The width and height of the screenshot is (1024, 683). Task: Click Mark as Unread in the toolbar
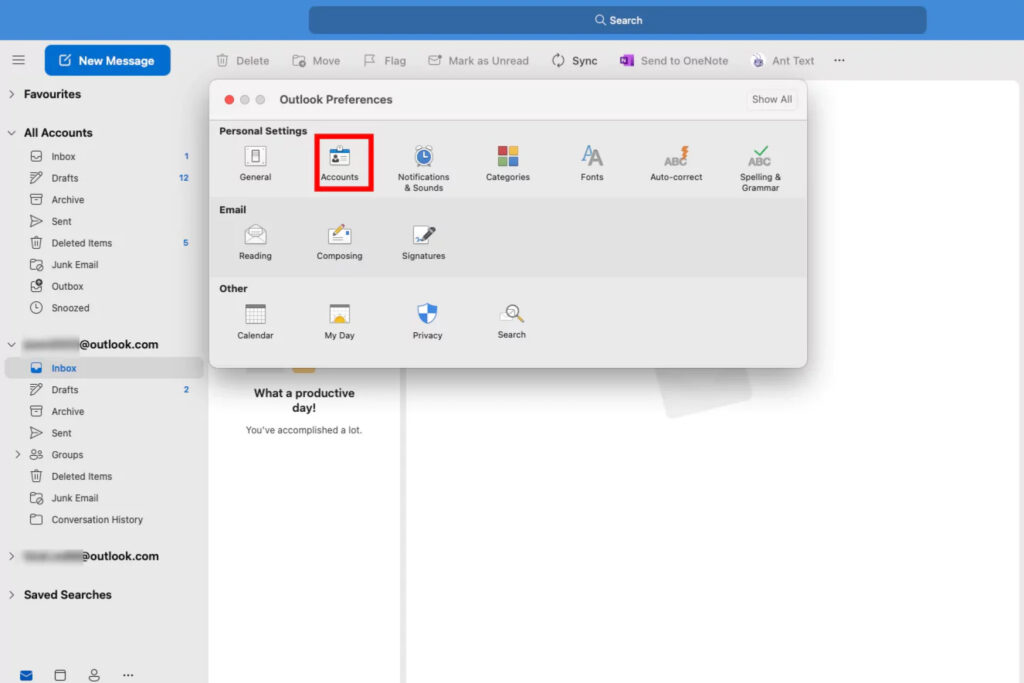pyautogui.click(x=479, y=61)
